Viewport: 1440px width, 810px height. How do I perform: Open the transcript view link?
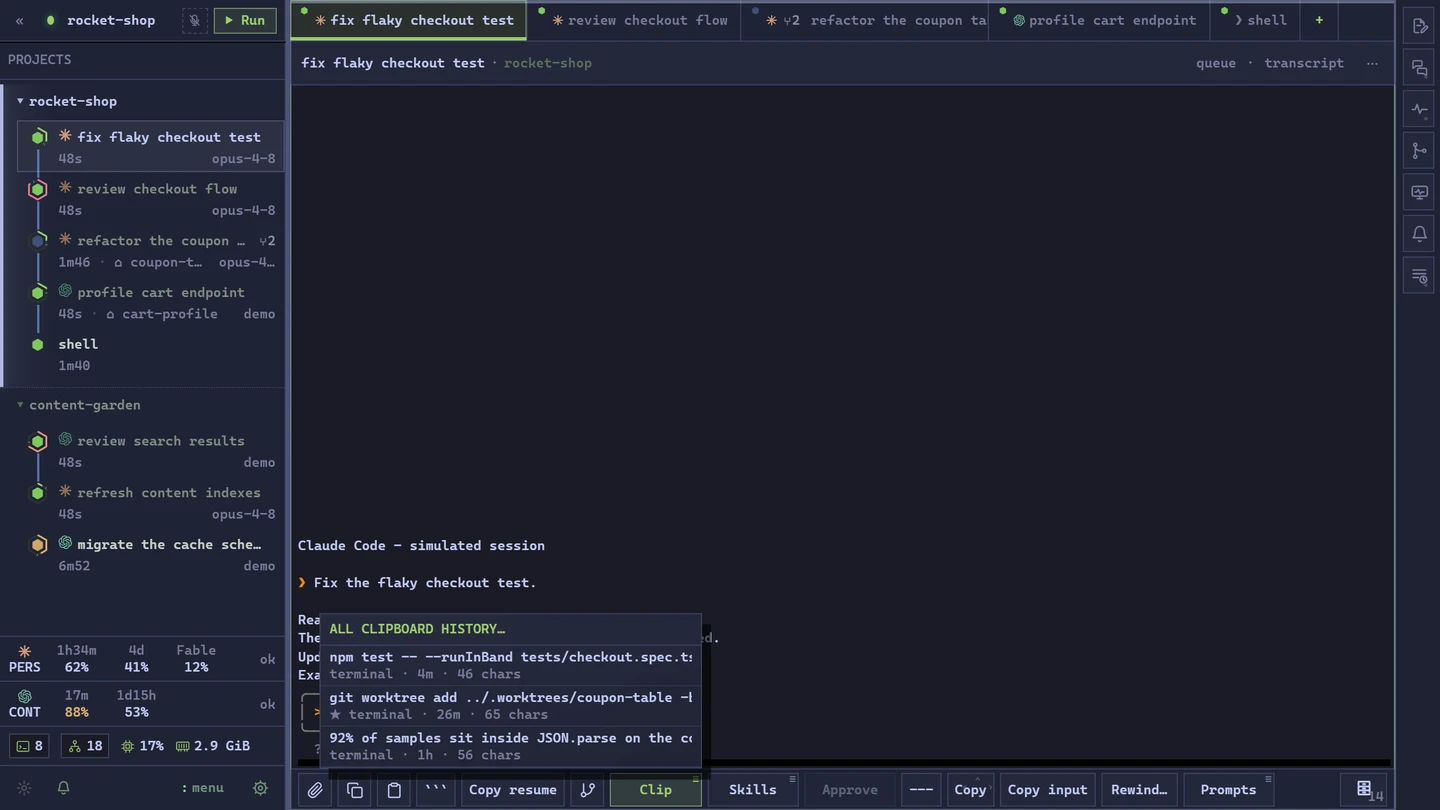(1304, 63)
